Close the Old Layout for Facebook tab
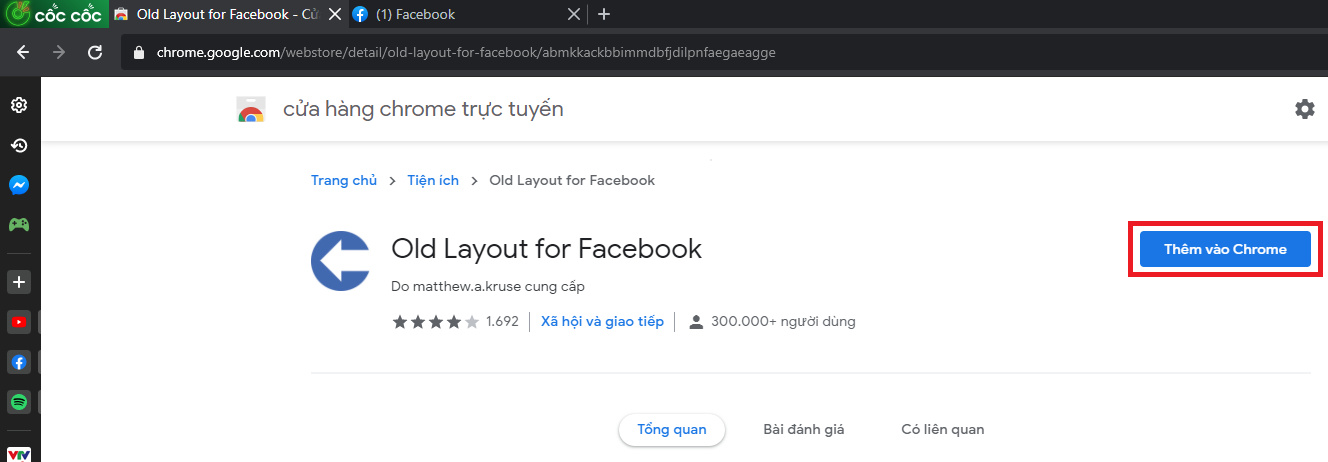 (x=335, y=14)
